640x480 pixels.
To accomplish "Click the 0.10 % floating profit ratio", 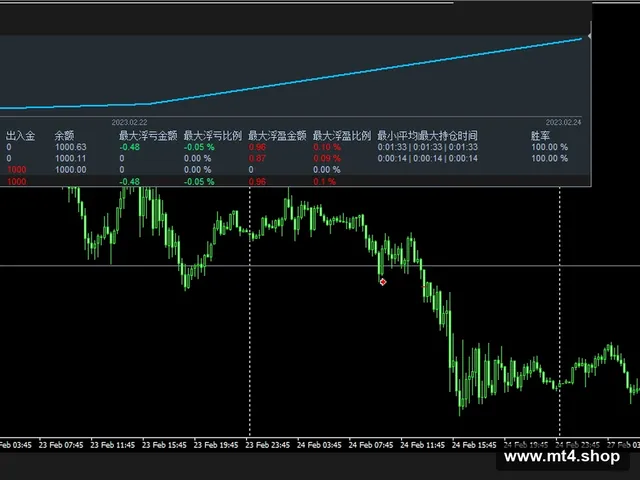I will 327,147.
